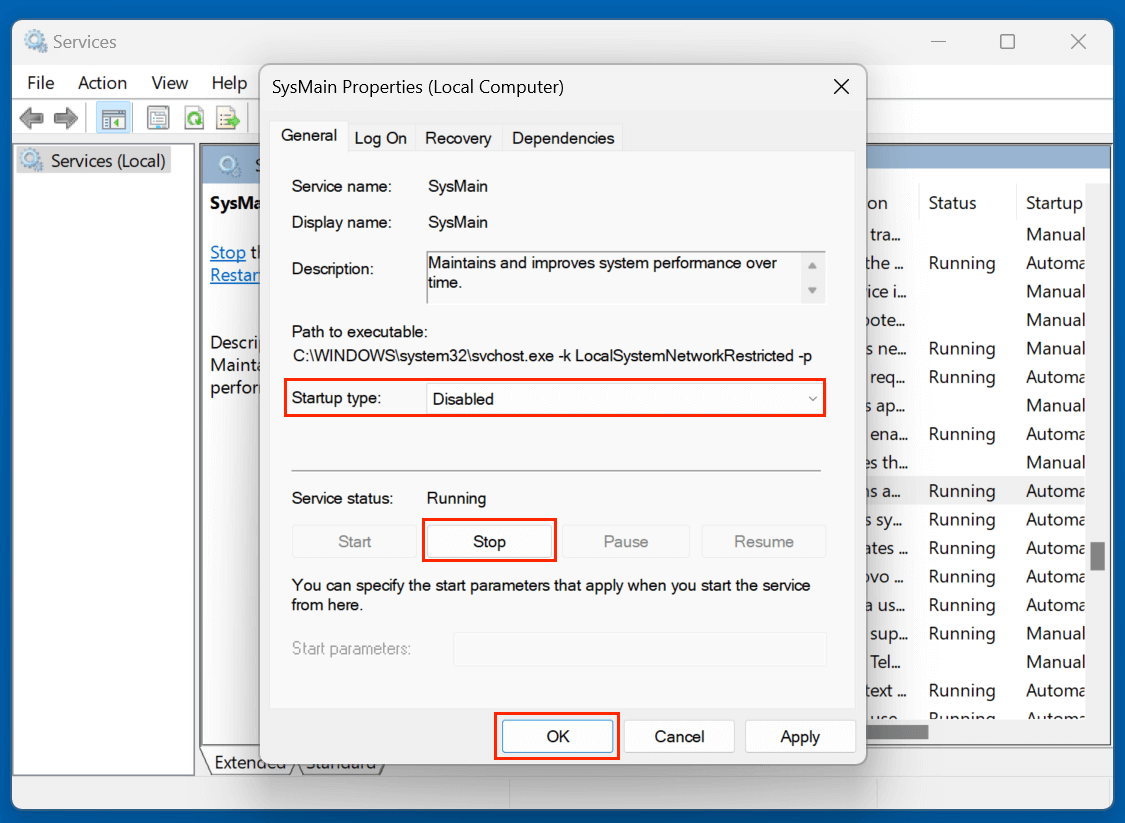Image resolution: width=1125 pixels, height=823 pixels.
Task: Navigate back using the left arrow icon
Action: point(31,117)
